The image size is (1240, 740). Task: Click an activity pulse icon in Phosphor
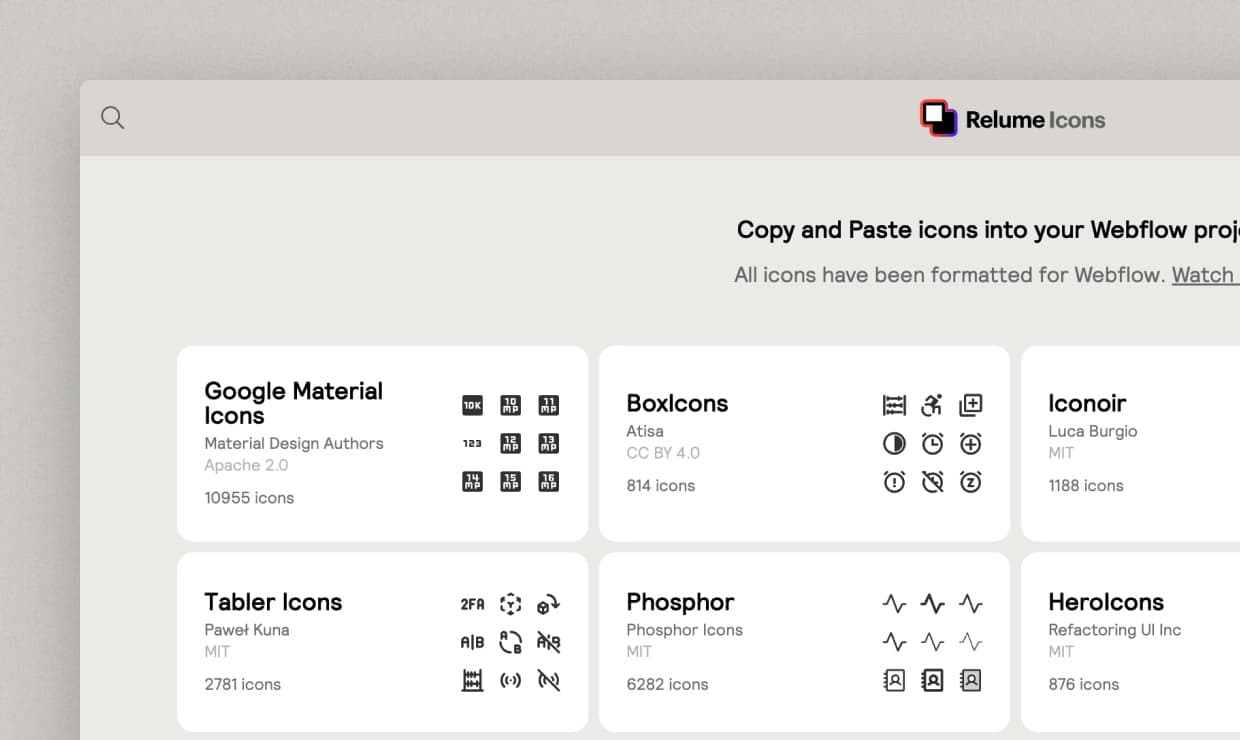click(894, 603)
